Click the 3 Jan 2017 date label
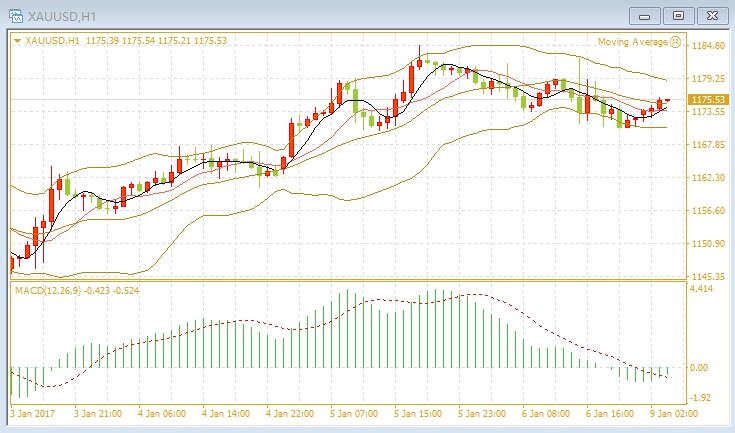 (x=32, y=414)
